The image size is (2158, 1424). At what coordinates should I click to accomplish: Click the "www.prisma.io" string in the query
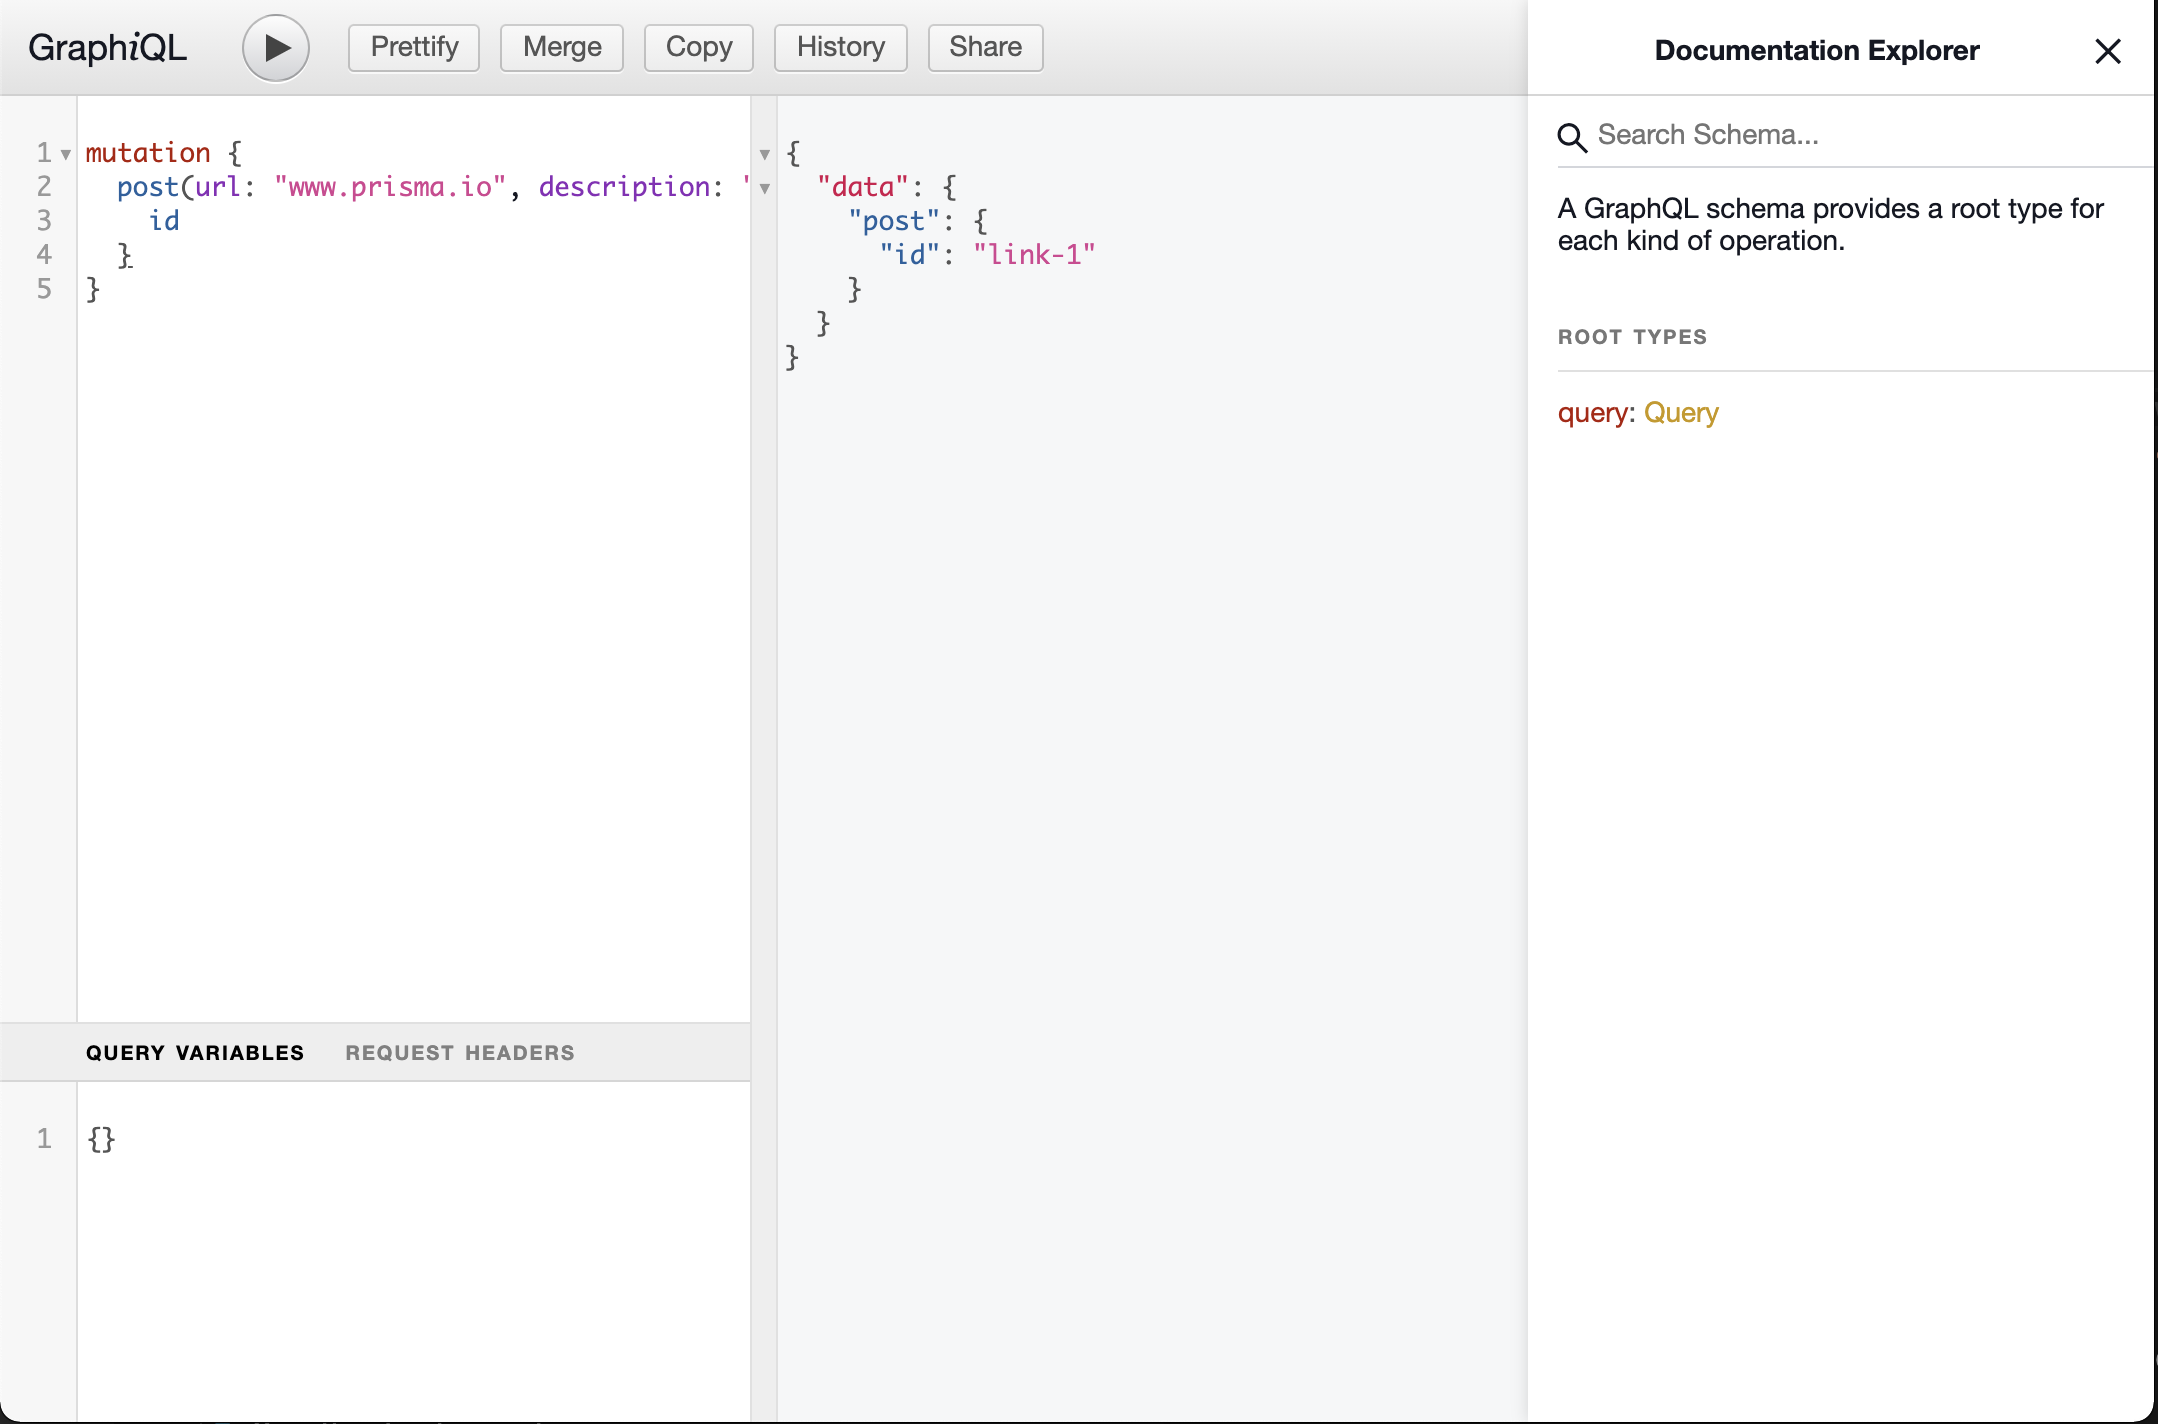pyautogui.click(x=390, y=187)
